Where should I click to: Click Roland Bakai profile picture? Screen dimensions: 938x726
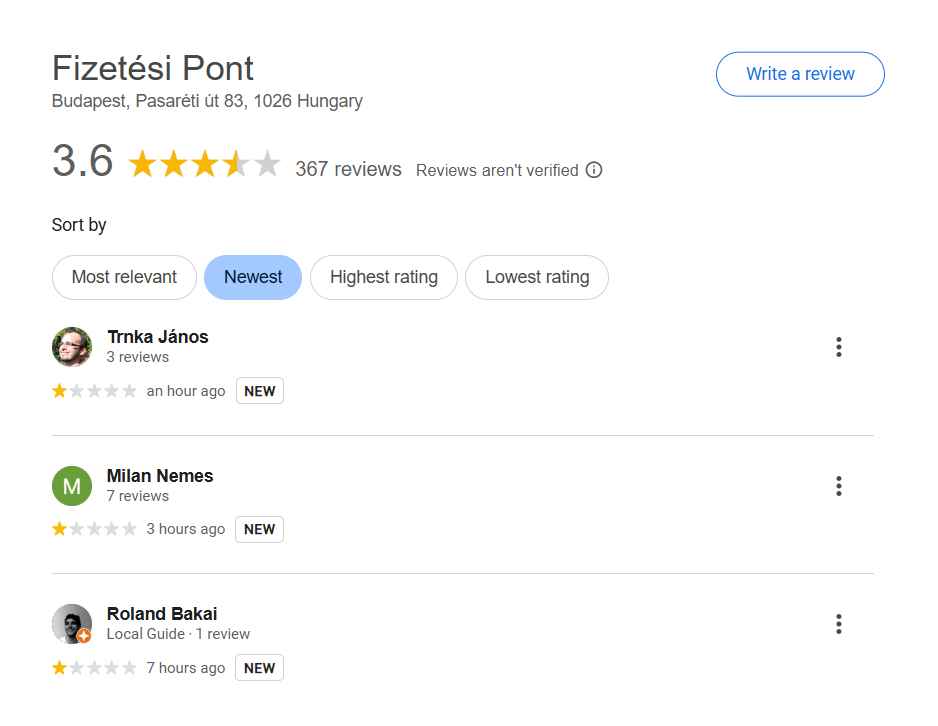point(71,624)
